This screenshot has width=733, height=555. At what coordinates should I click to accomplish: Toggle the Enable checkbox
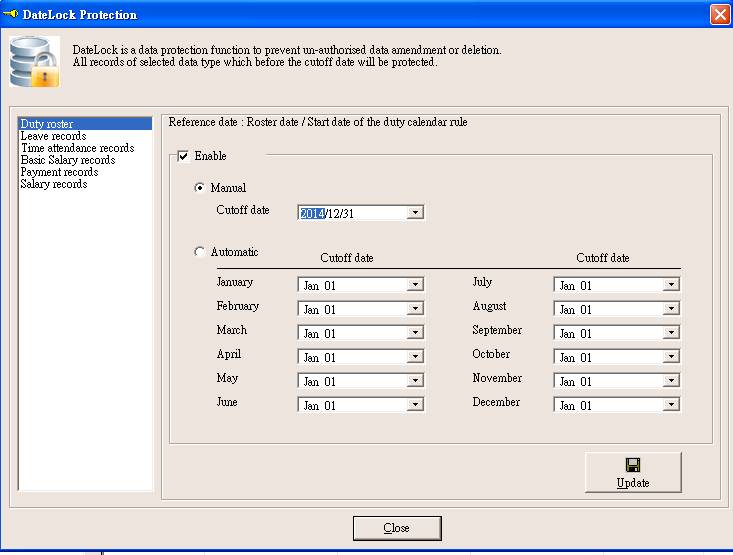point(183,156)
